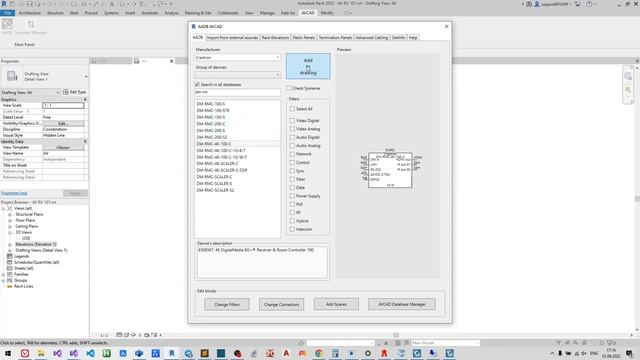Click the Groups icon in Project Browser

tap(10, 280)
